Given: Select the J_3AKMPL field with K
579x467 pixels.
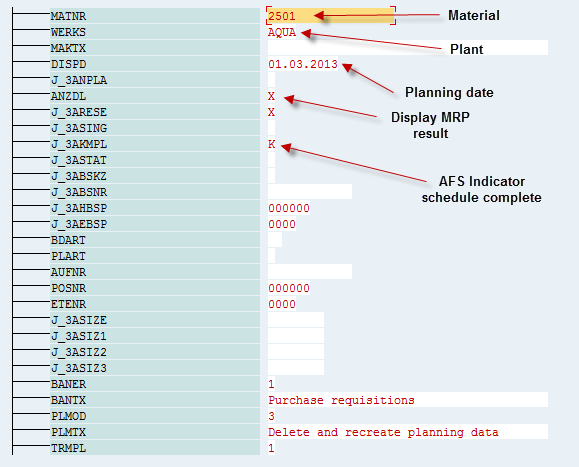Looking at the screenshot, I should (271, 144).
